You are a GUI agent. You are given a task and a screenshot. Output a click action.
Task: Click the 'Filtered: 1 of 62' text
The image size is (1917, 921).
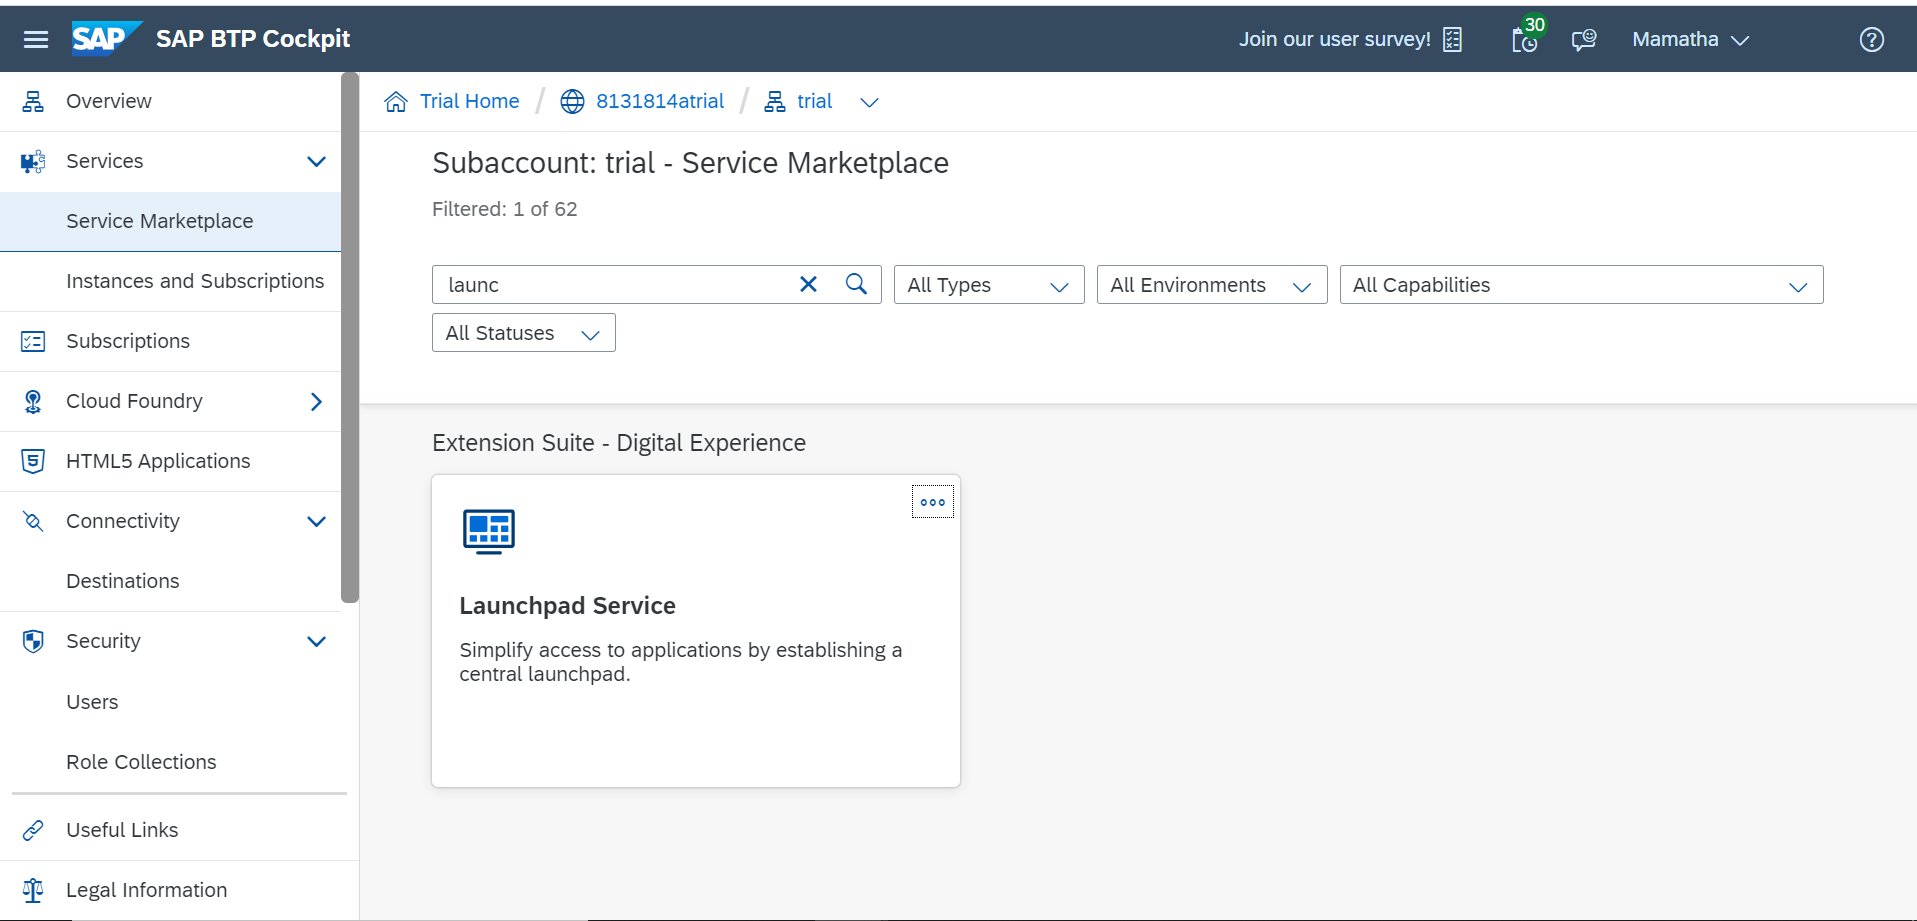pos(504,209)
